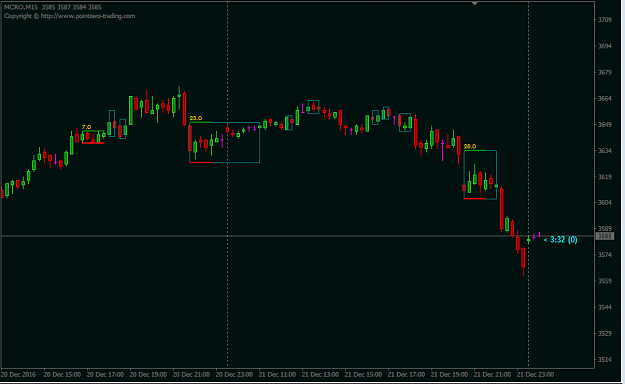Click the "21 Dec 23:00" time label

click(x=536, y=374)
